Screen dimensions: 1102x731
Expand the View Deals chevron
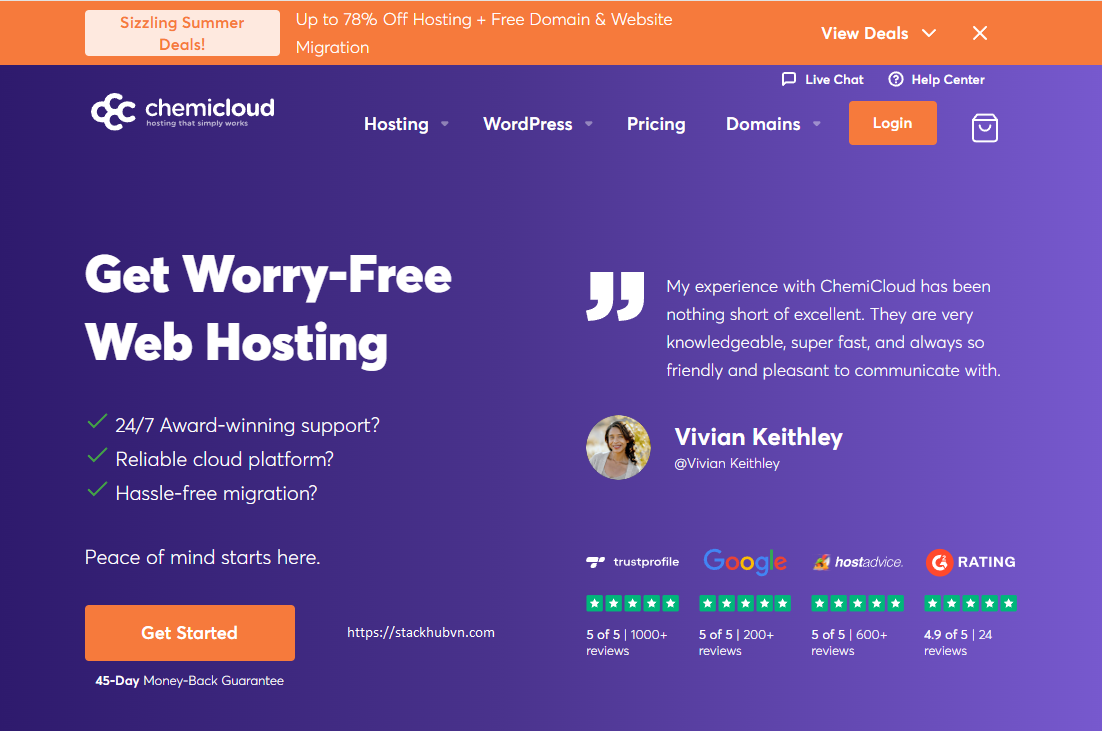coord(928,33)
